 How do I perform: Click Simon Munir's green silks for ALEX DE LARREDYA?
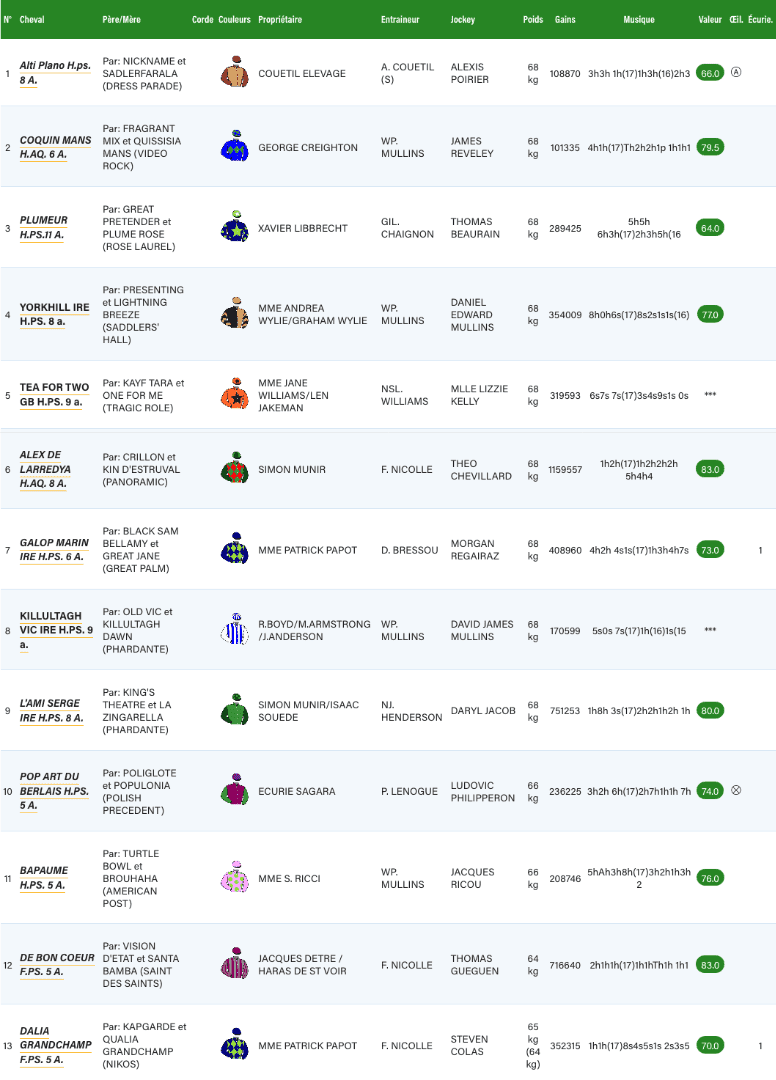(235, 468)
